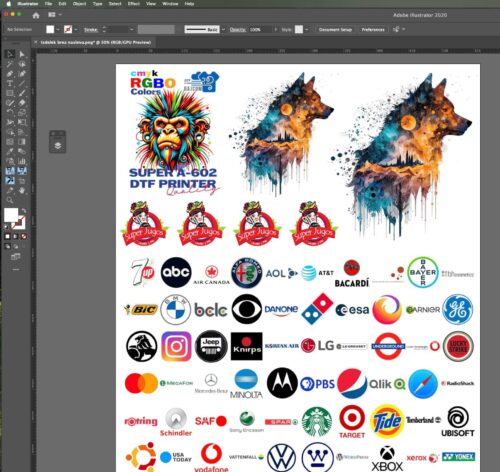This screenshot has height=472, width=500.
Task: Click the Document Setup button
Action: pyautogui.click(x=335, y=30)
